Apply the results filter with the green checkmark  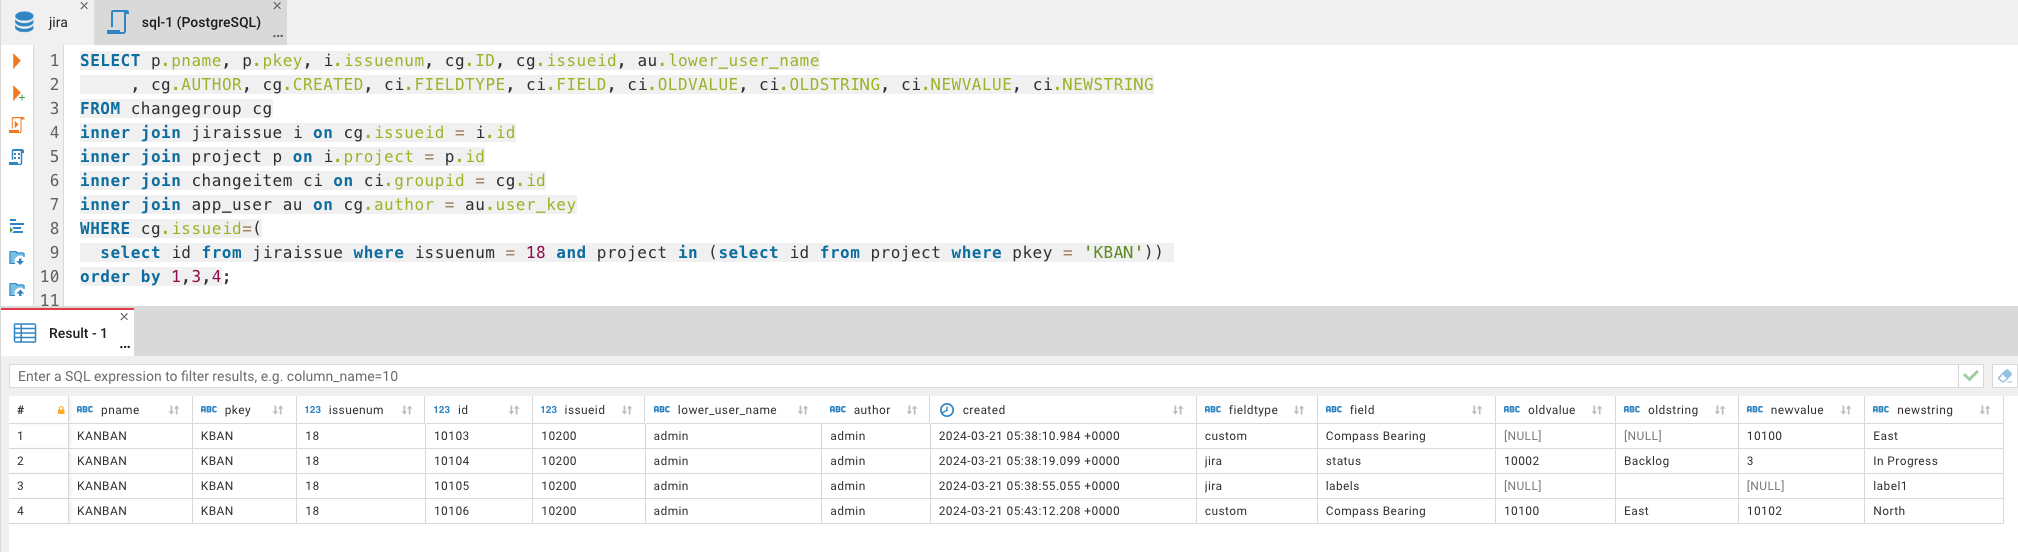point(1971,376)
